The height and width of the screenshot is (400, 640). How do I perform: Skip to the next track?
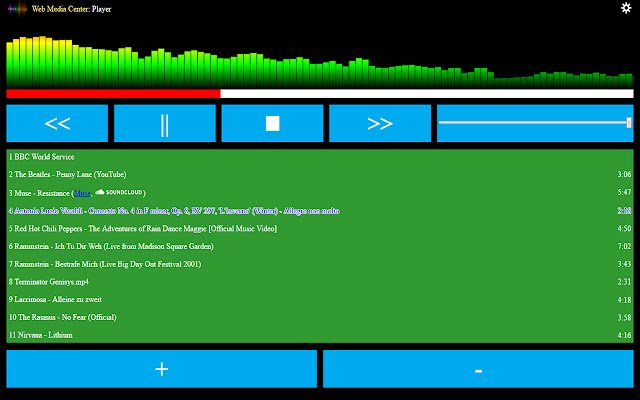380,123
